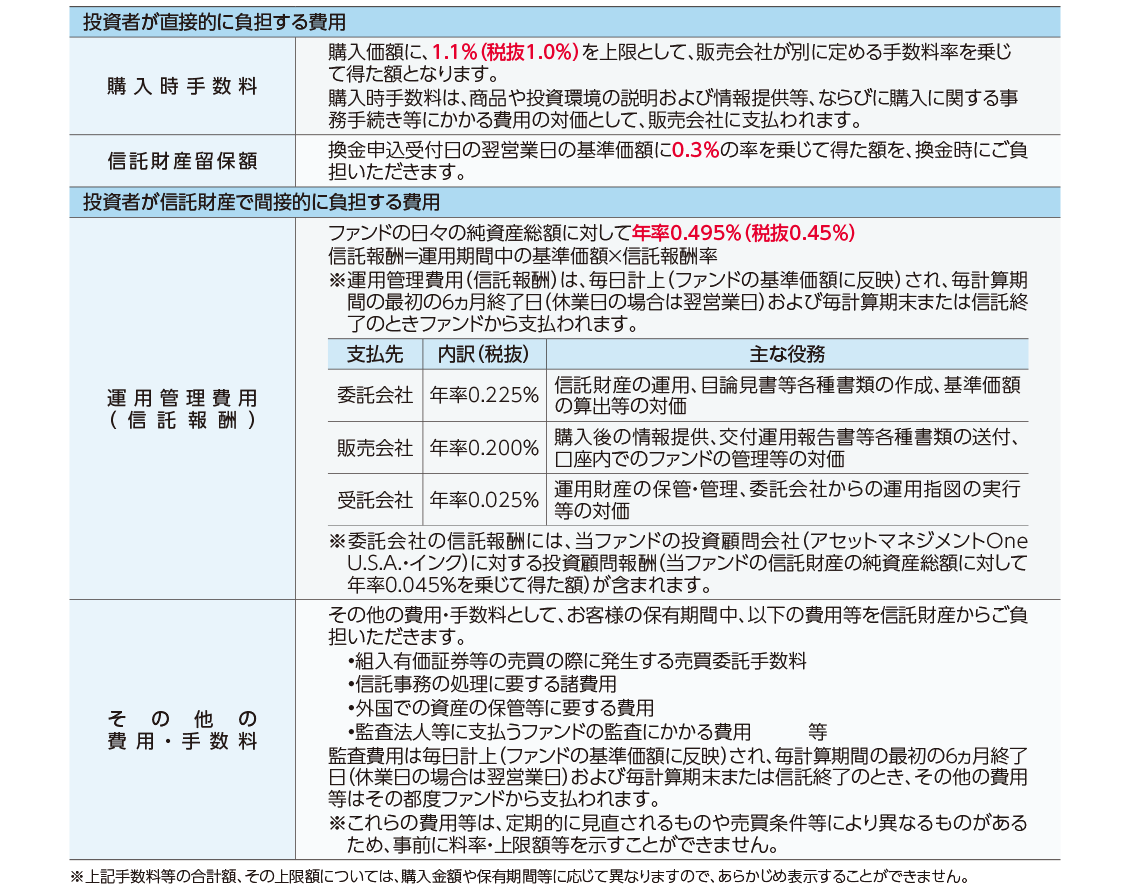Image resolution: width=1130 pixels, height=894 pixels.
Task: Select the 販売会社 cell
Action: pos(373,448)
